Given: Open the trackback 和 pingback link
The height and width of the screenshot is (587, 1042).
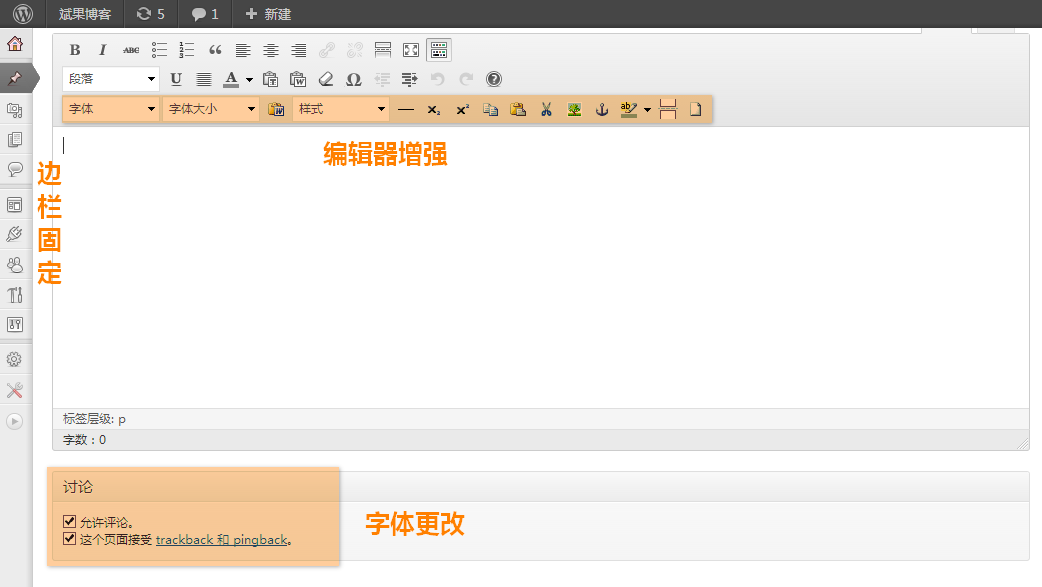Looking at the screenshot, I should pyautogui.click(x=221, y=540).
